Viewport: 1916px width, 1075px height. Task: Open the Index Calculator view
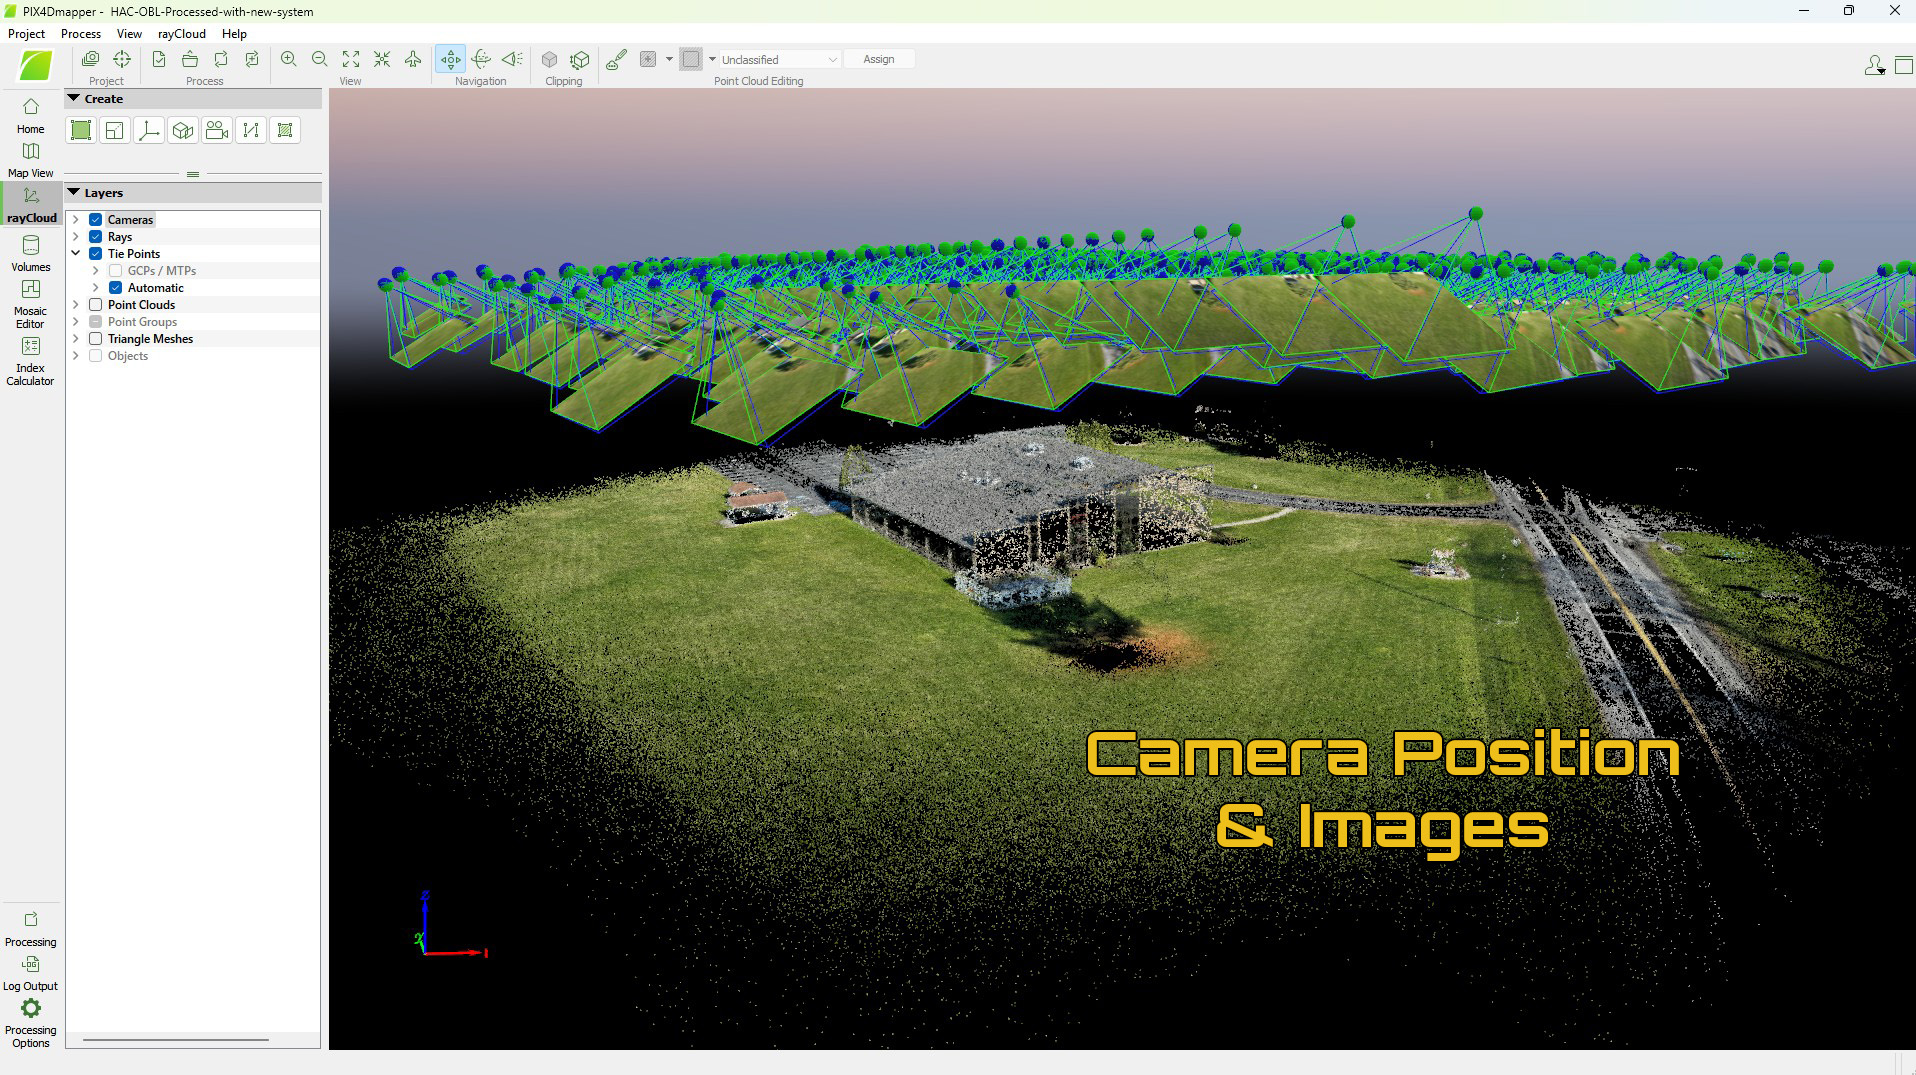pyautogui.click(x=30, y=359)
